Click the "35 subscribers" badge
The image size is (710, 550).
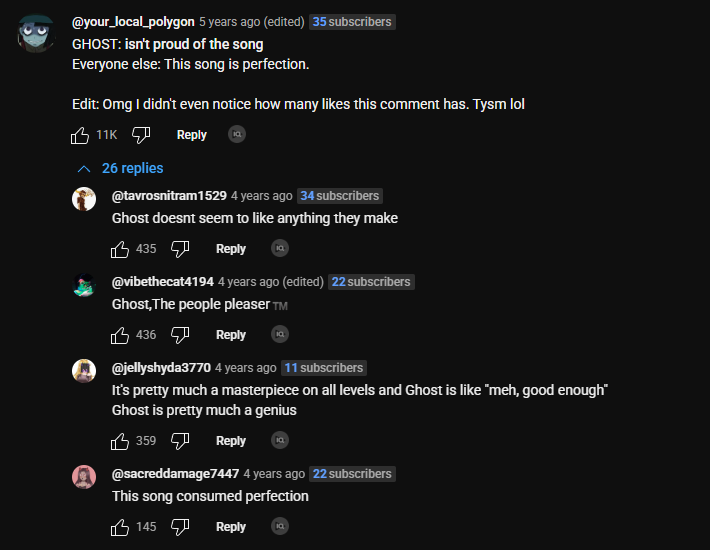tap(351, 22)
